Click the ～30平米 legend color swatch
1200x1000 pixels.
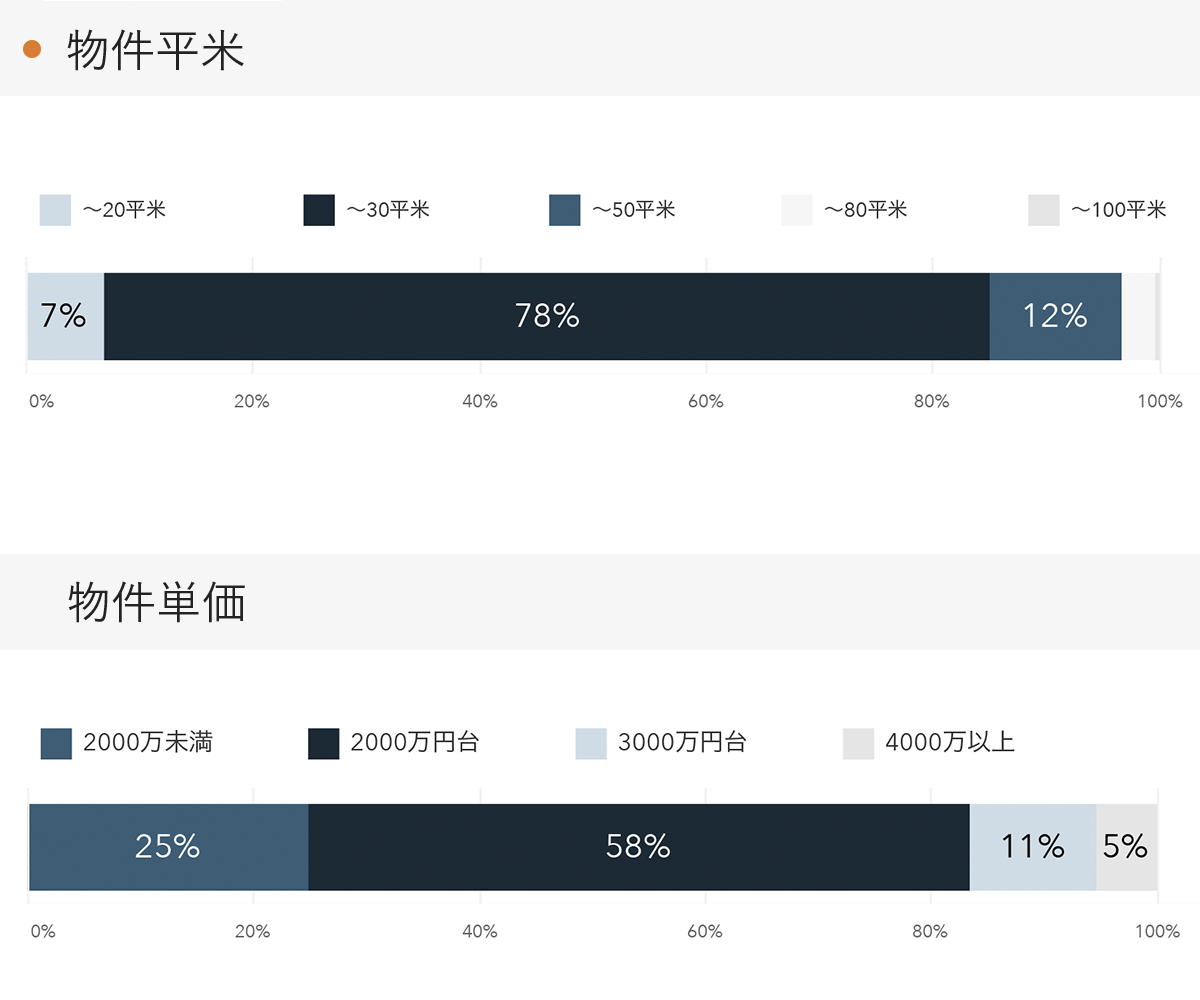click(x=319, y=210)
